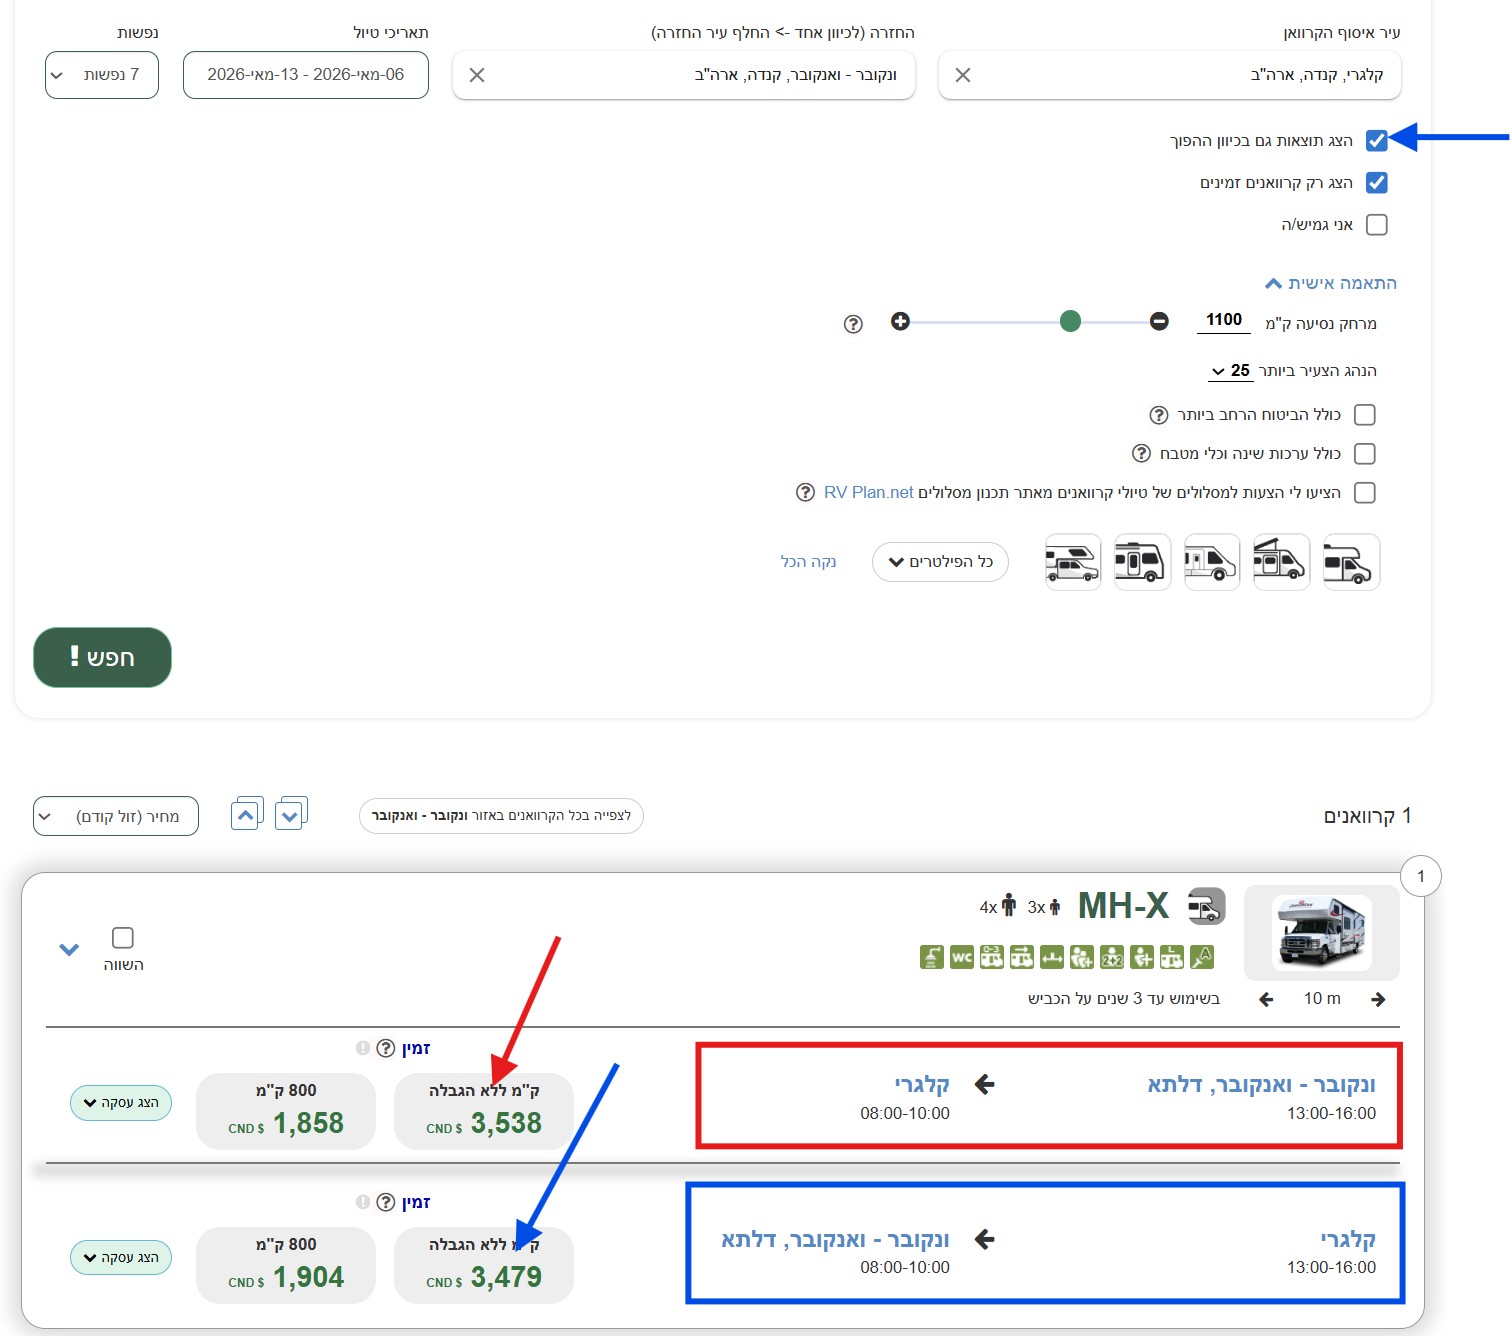
Task: Uncheck the show reverse direction results checkbox
Action: pyautogui.click(x=1376, y=141)
